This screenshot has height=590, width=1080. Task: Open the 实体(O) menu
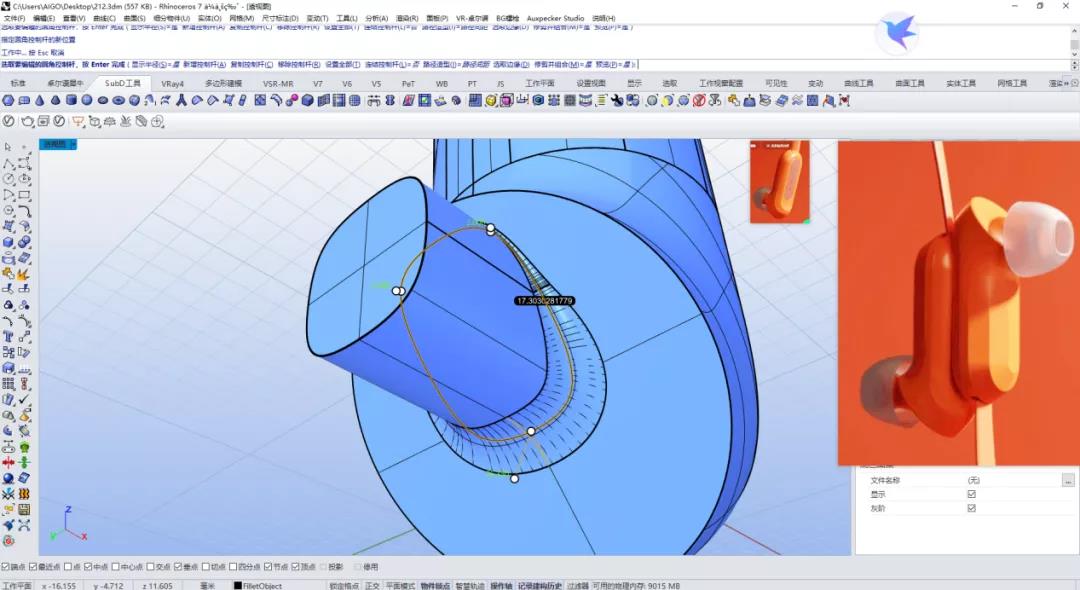[209, 18]
